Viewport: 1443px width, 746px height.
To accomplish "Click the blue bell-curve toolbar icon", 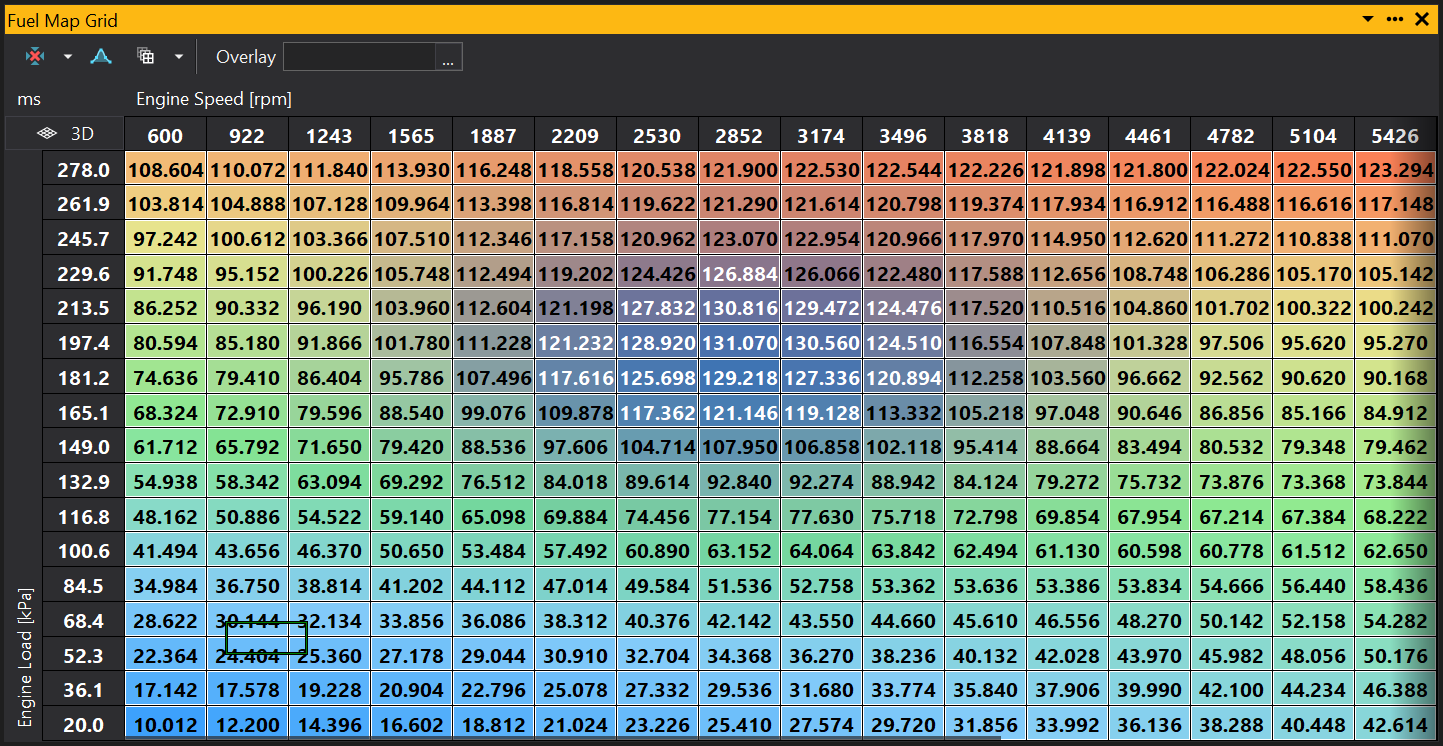I will click(101, 57).
